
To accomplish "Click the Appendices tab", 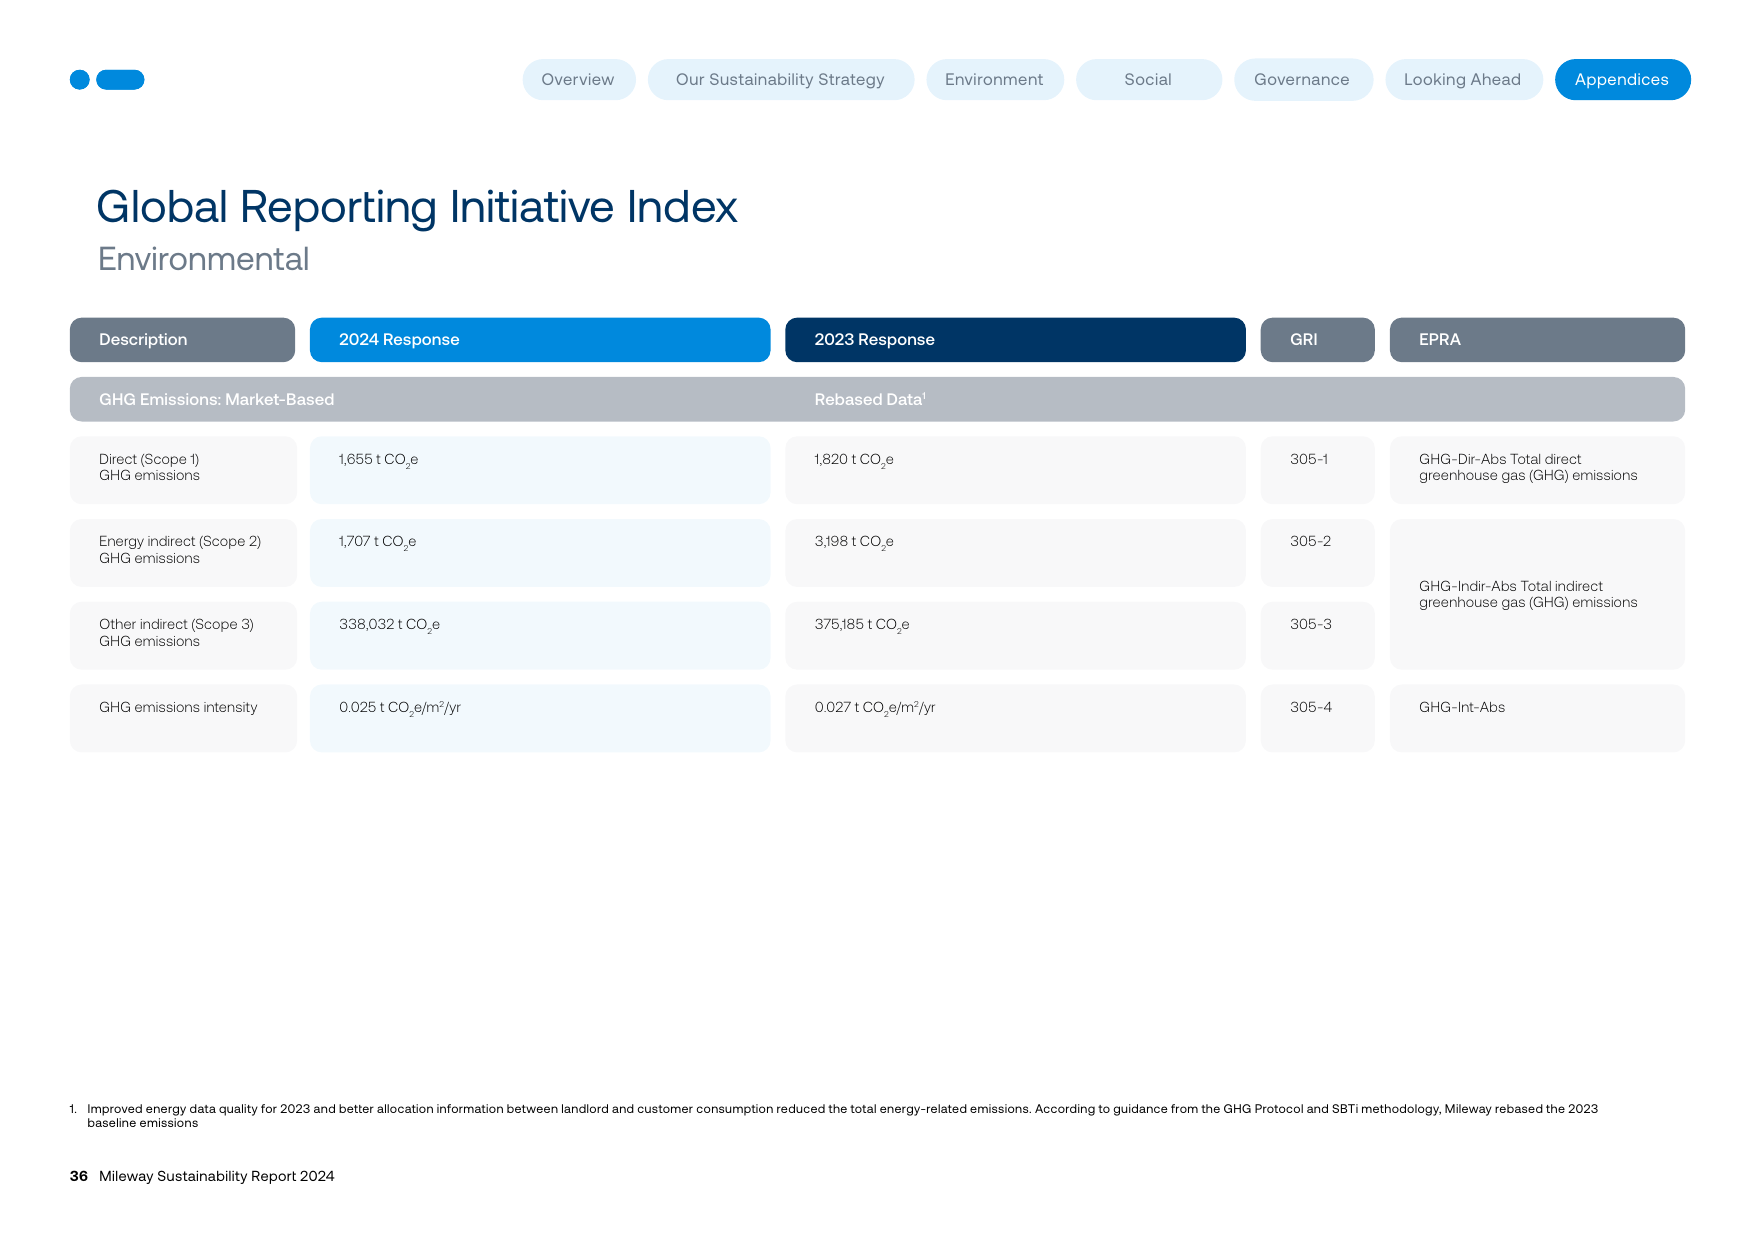I will (1622, 80).
